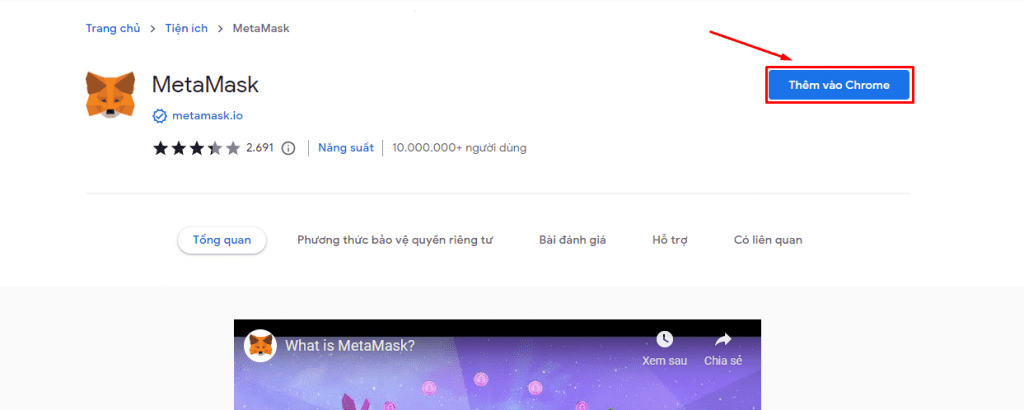Click the Xem sau clock icon

click(664, 339)
